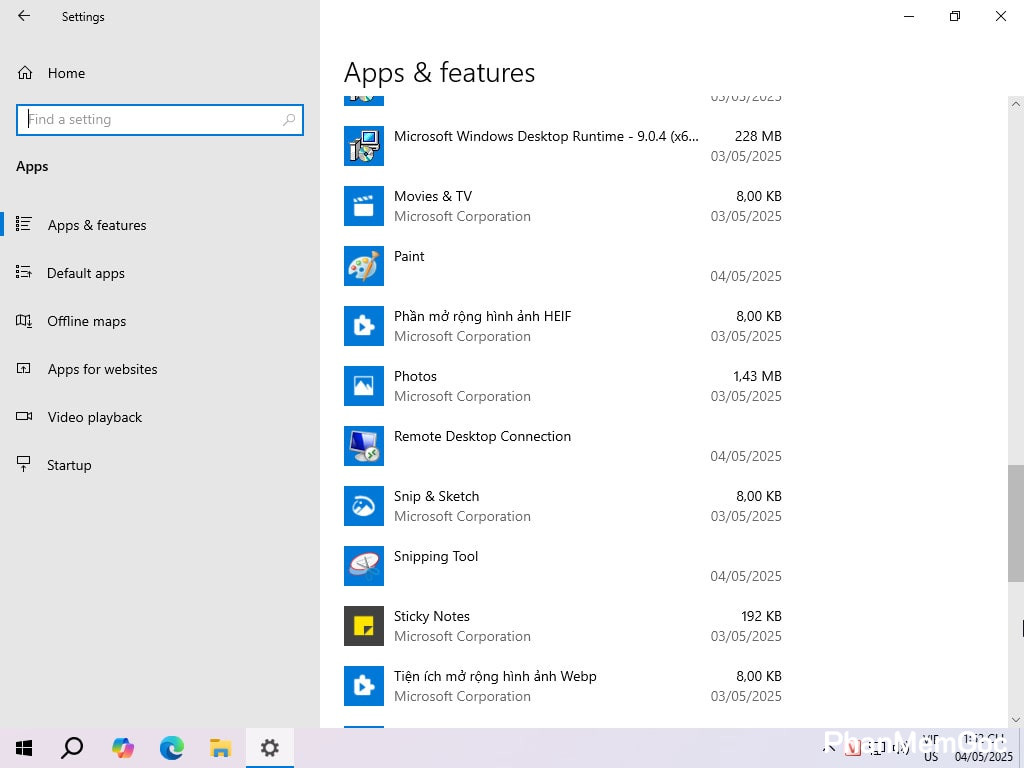Open Microsoft Edge from the taskbar

point(172,748)
